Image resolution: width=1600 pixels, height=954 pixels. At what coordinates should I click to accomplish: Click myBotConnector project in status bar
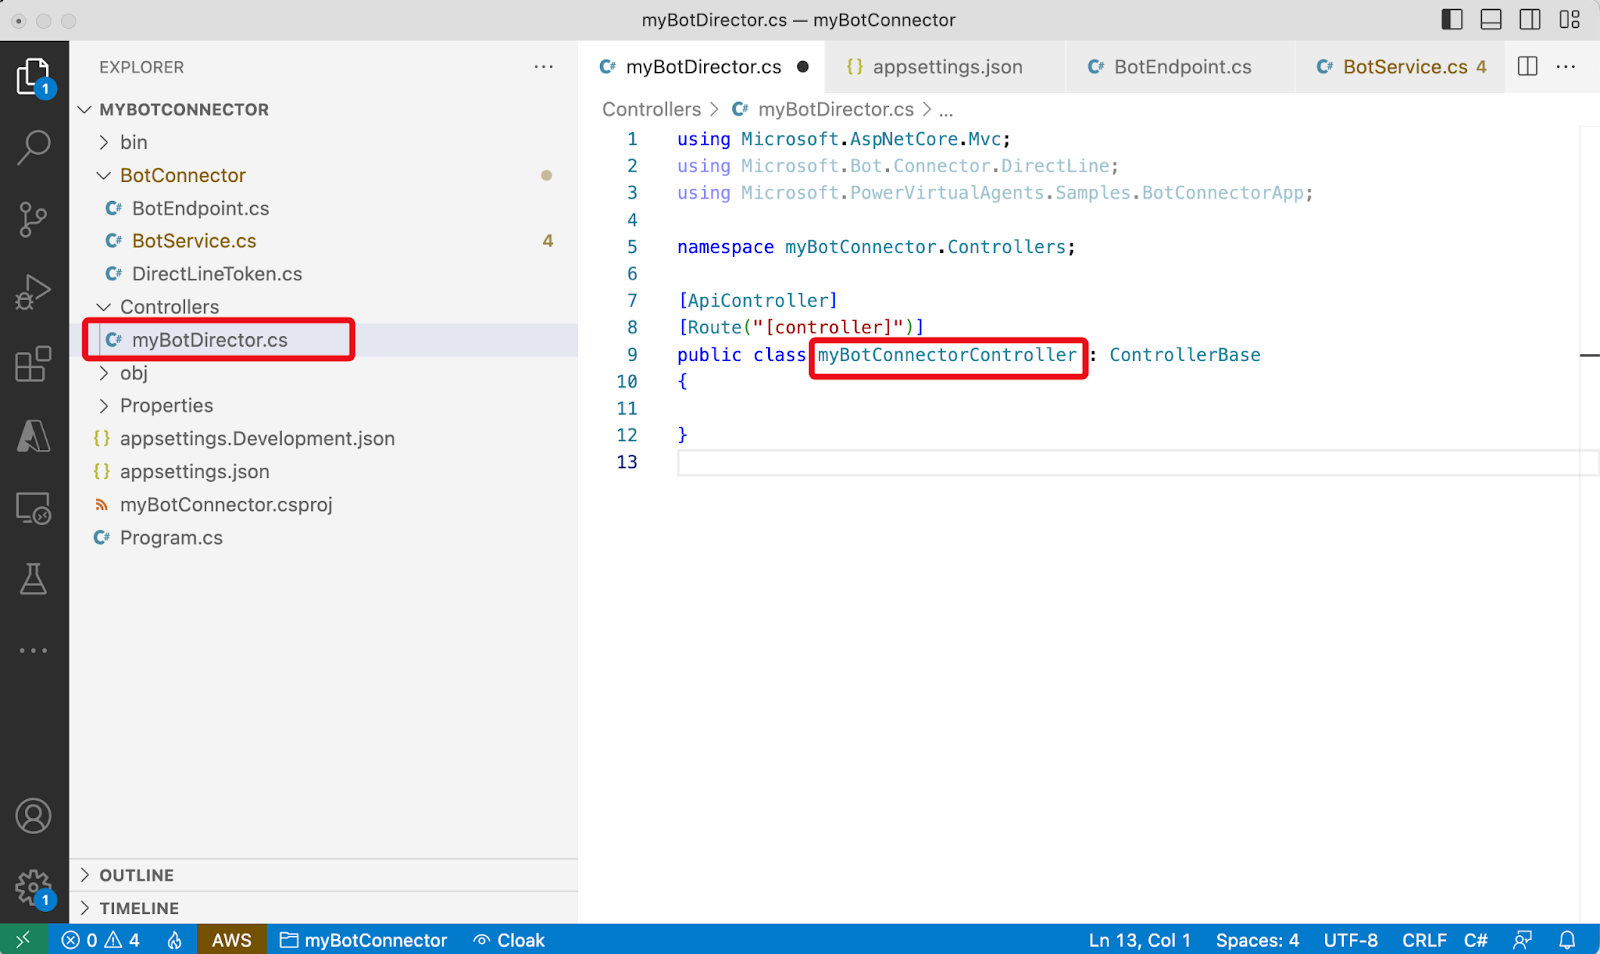(363, 940)
